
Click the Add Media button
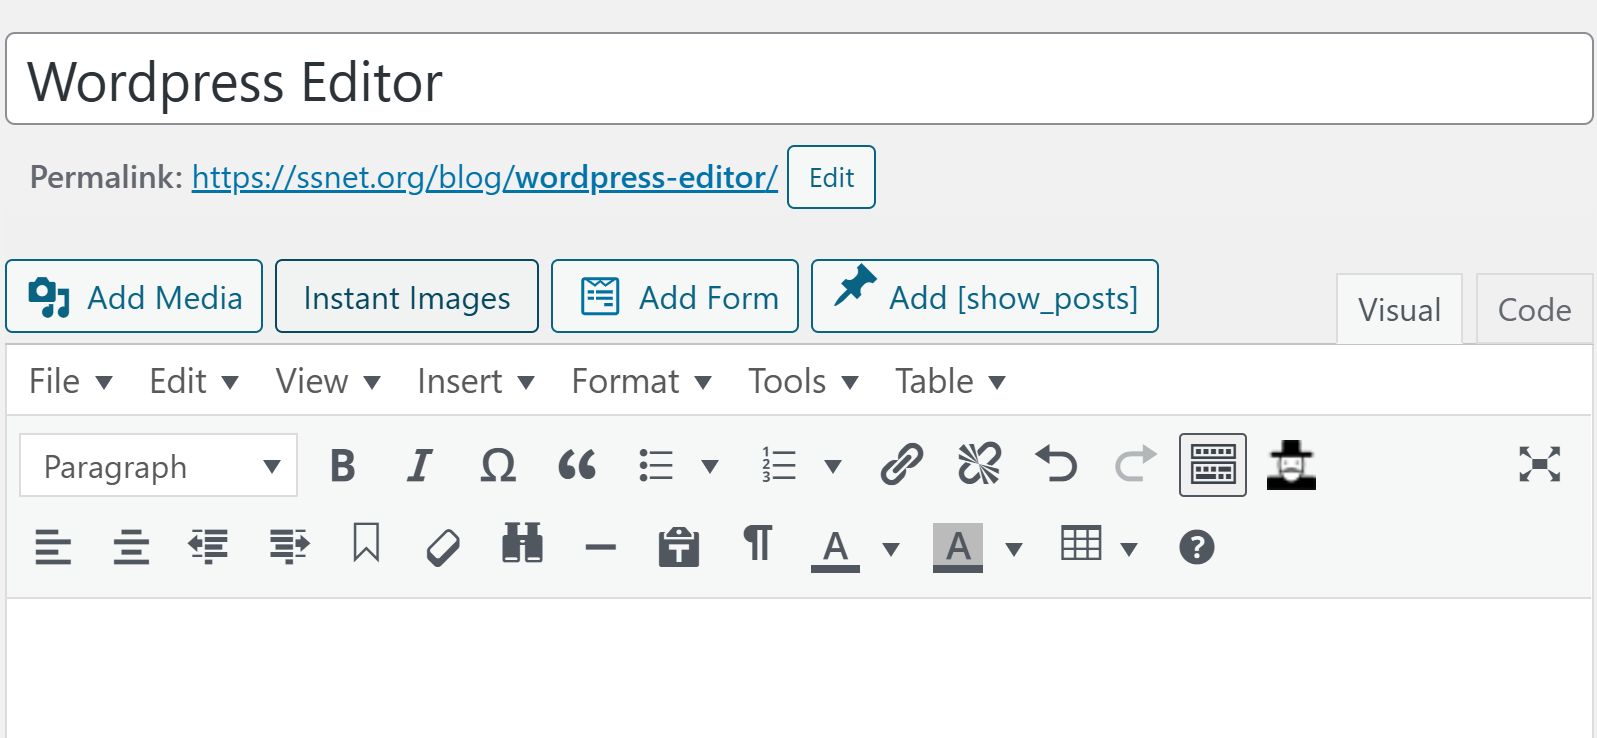click(x=134, y=297)
